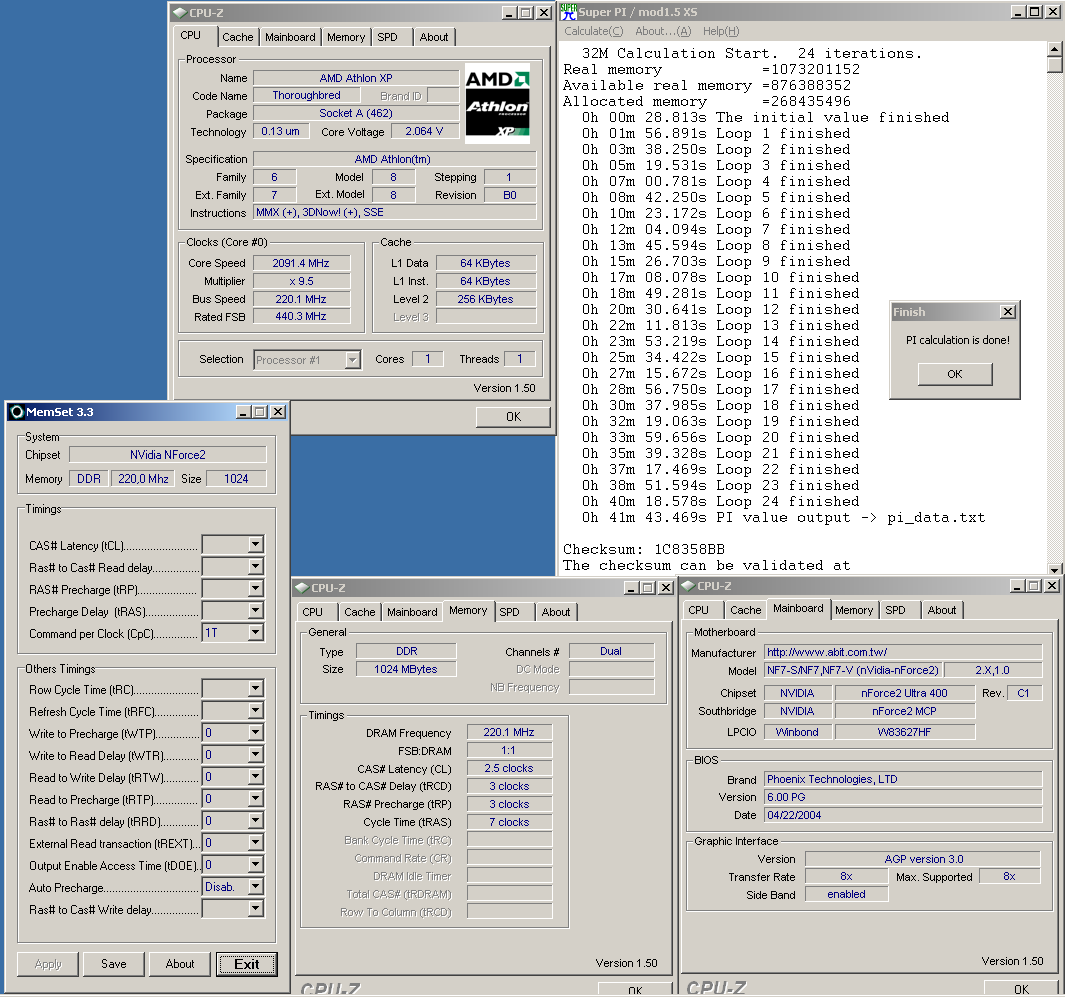Click the DRAM Frequency 220.1 MHz field
The height and width of the screenshot is (997, 1065).
509,733
